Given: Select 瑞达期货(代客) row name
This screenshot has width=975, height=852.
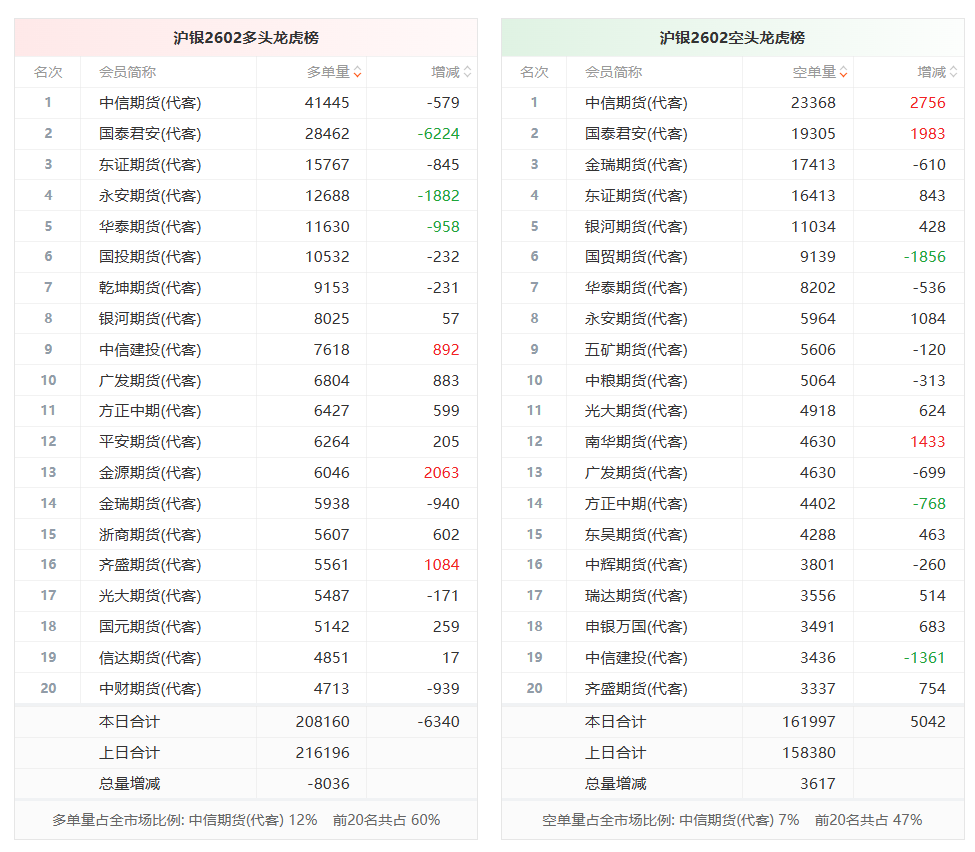Looking at the screenshot, I should pyautogui.click(x=636, y=596).
